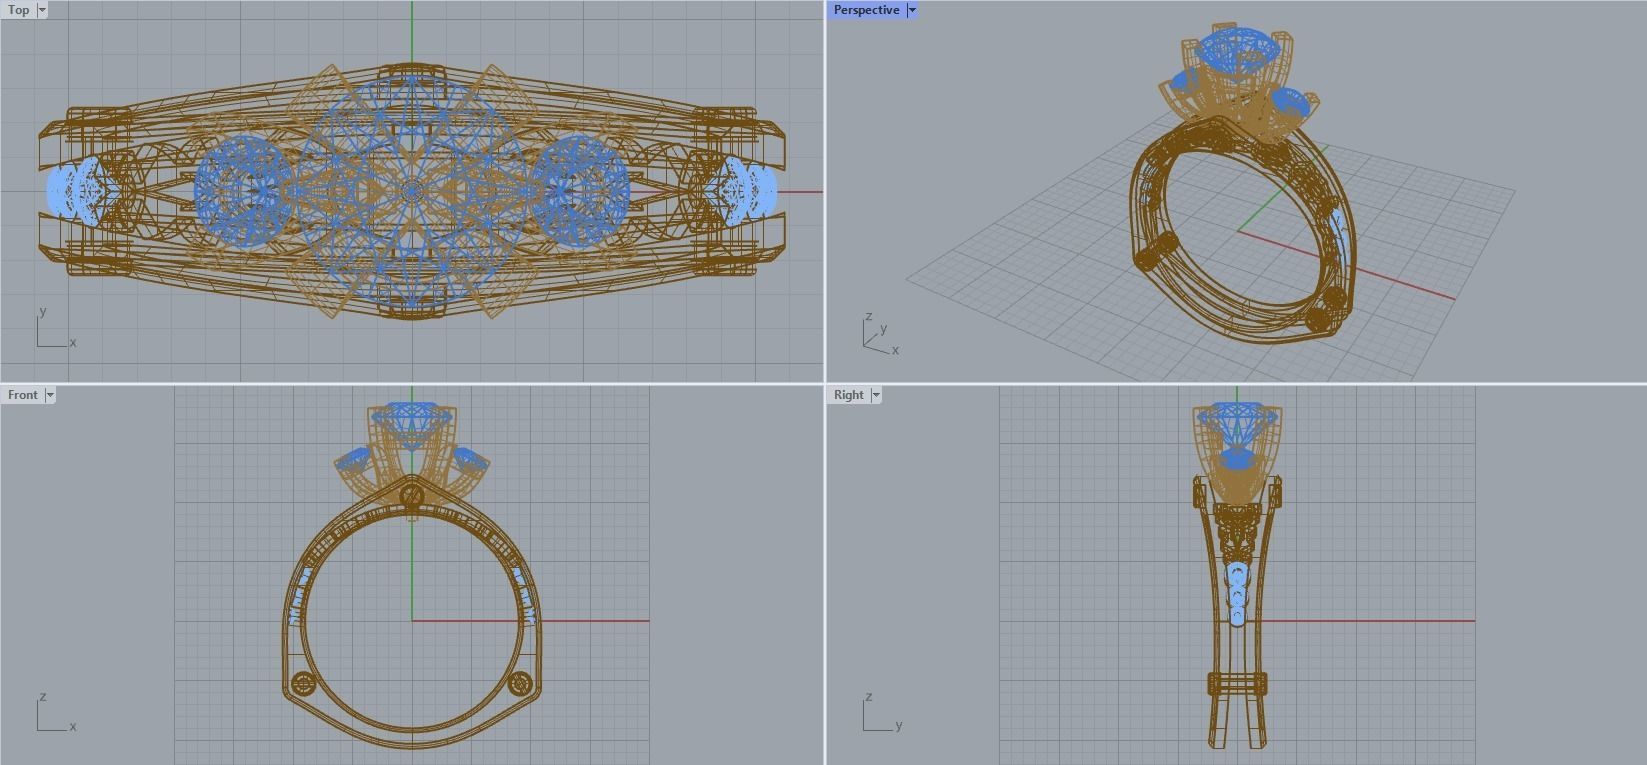Open the Top viewport dropdown arrow
The height and width of the screenshot is (765, 1647).
[x=41, y=10]
